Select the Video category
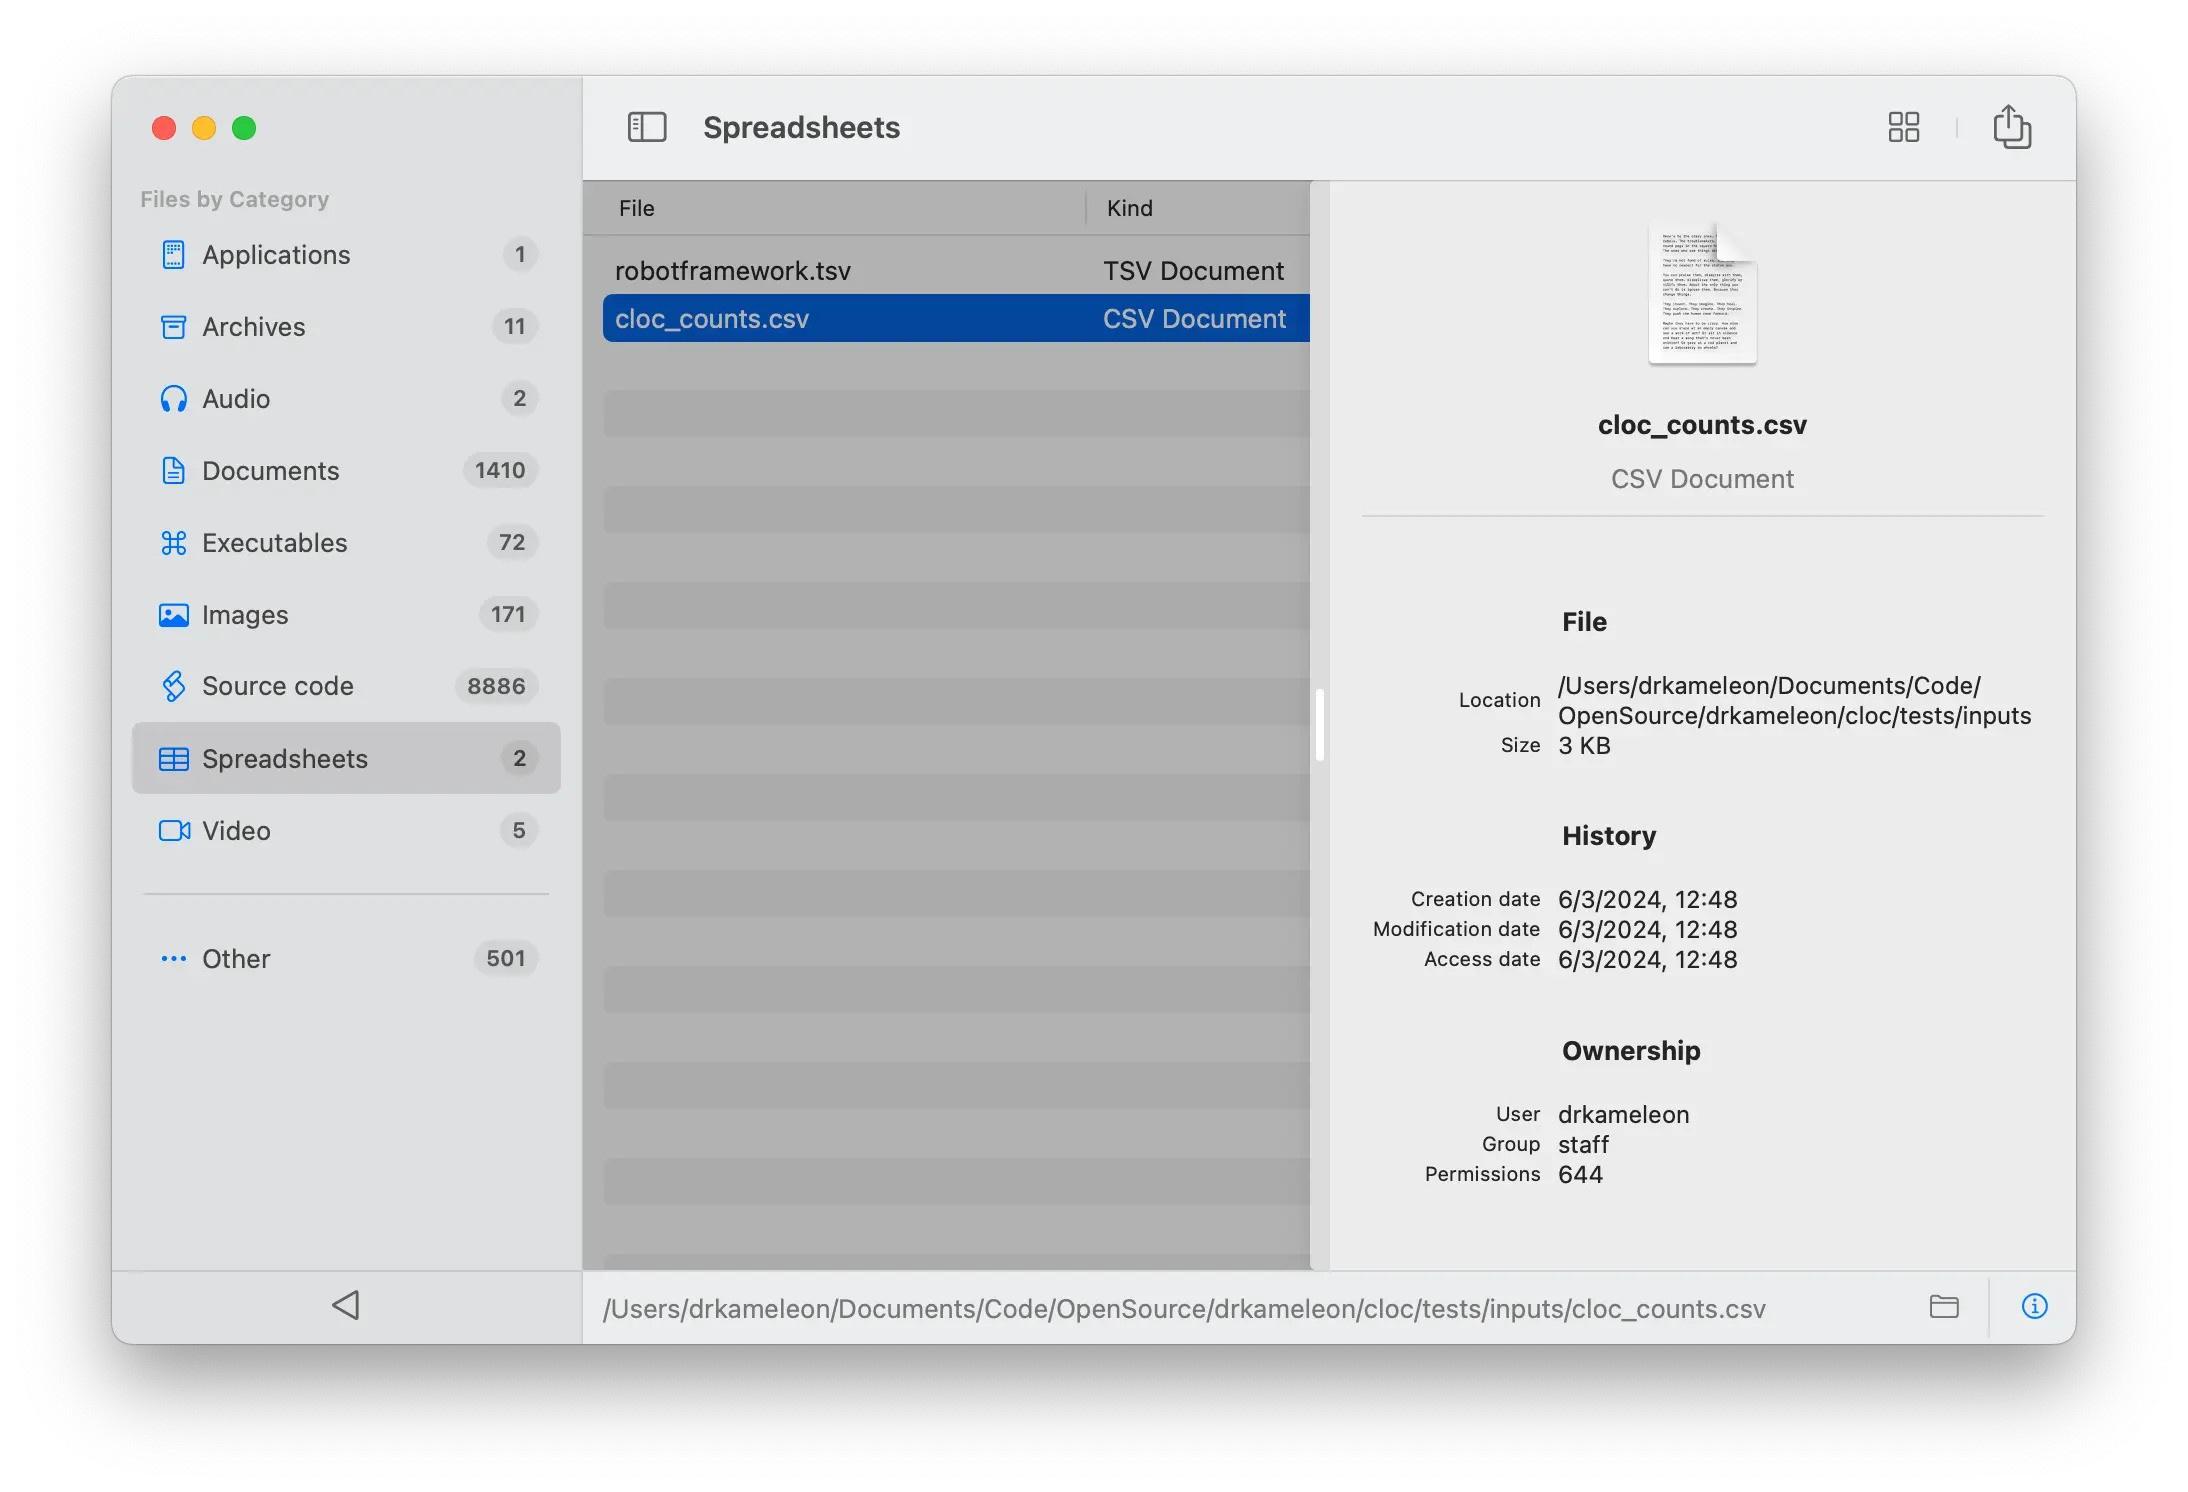Screen dimensions: 2188x1492 click(236, 831)
